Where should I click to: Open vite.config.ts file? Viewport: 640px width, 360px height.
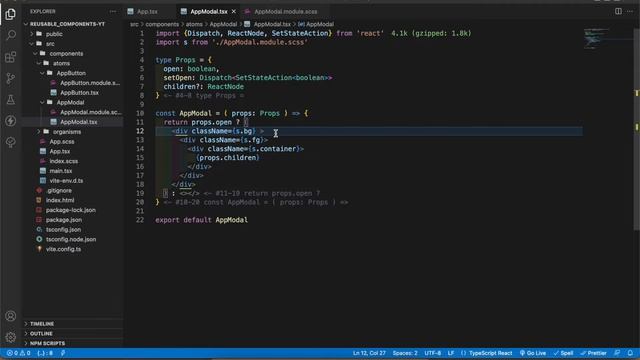63,249
